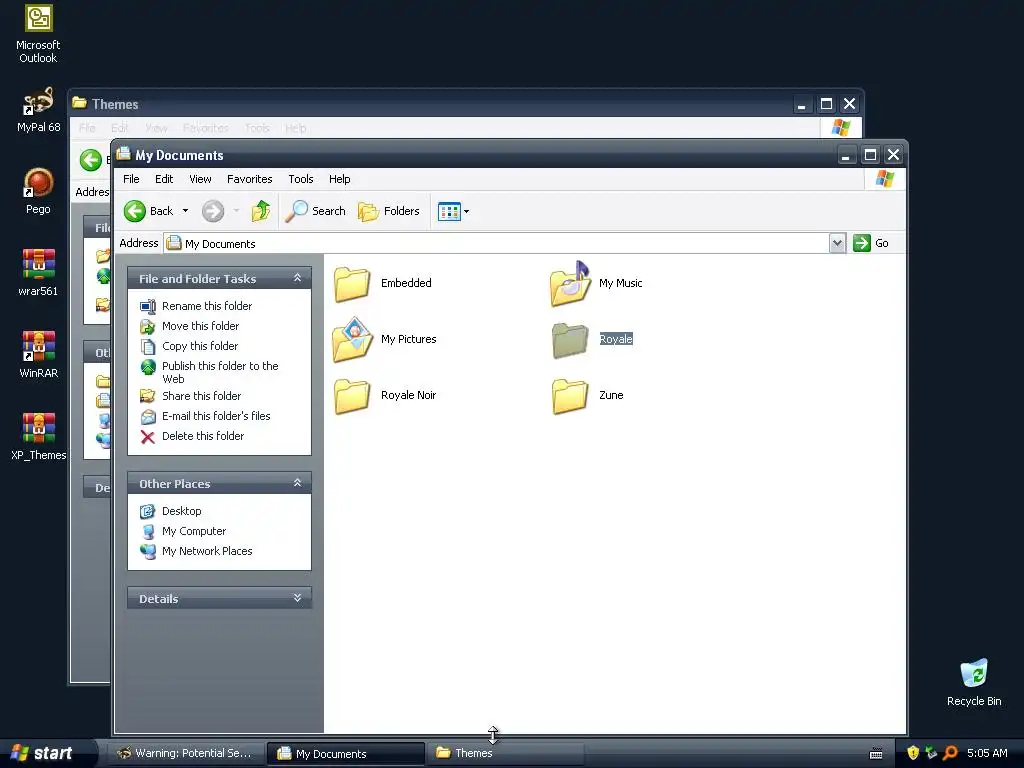Collapse the Other Places panel

[x=297, y=483]
